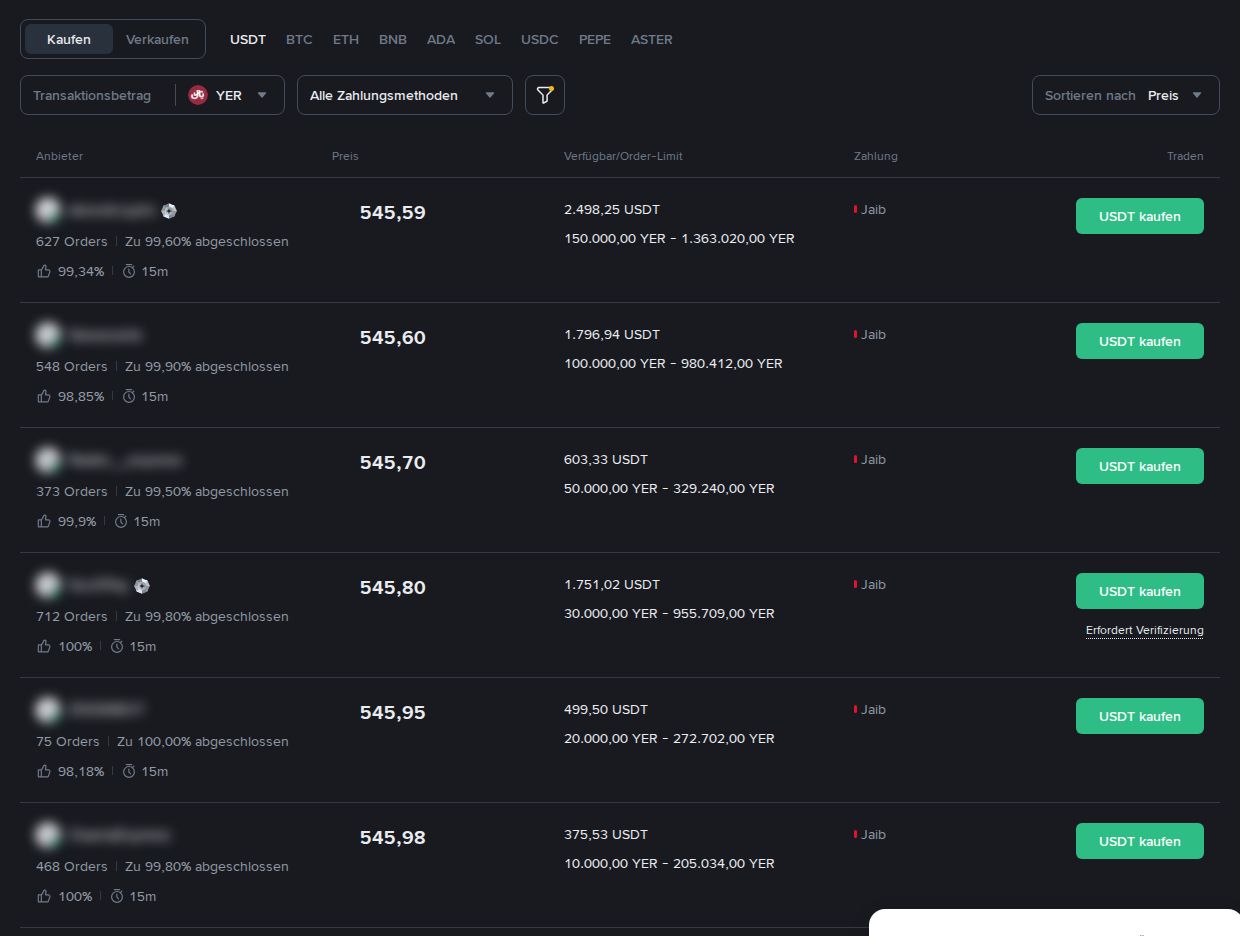Viewport: 1240px width, 936px height.
Task: Click the Traden column header
Action: 1185,156
